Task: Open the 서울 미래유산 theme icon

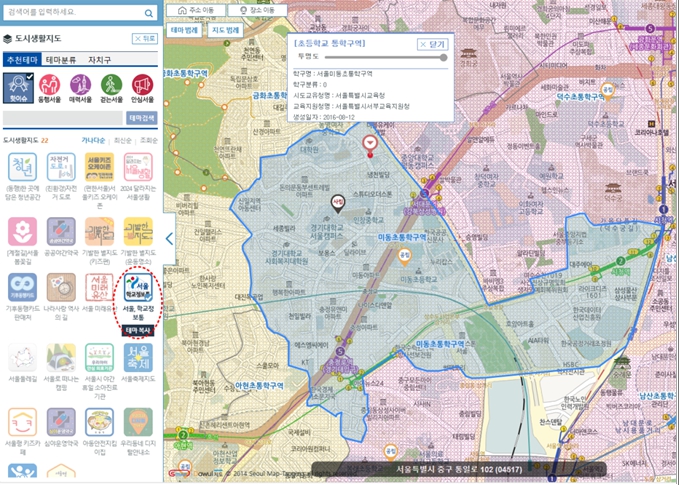Action: (x=99, y=287)
